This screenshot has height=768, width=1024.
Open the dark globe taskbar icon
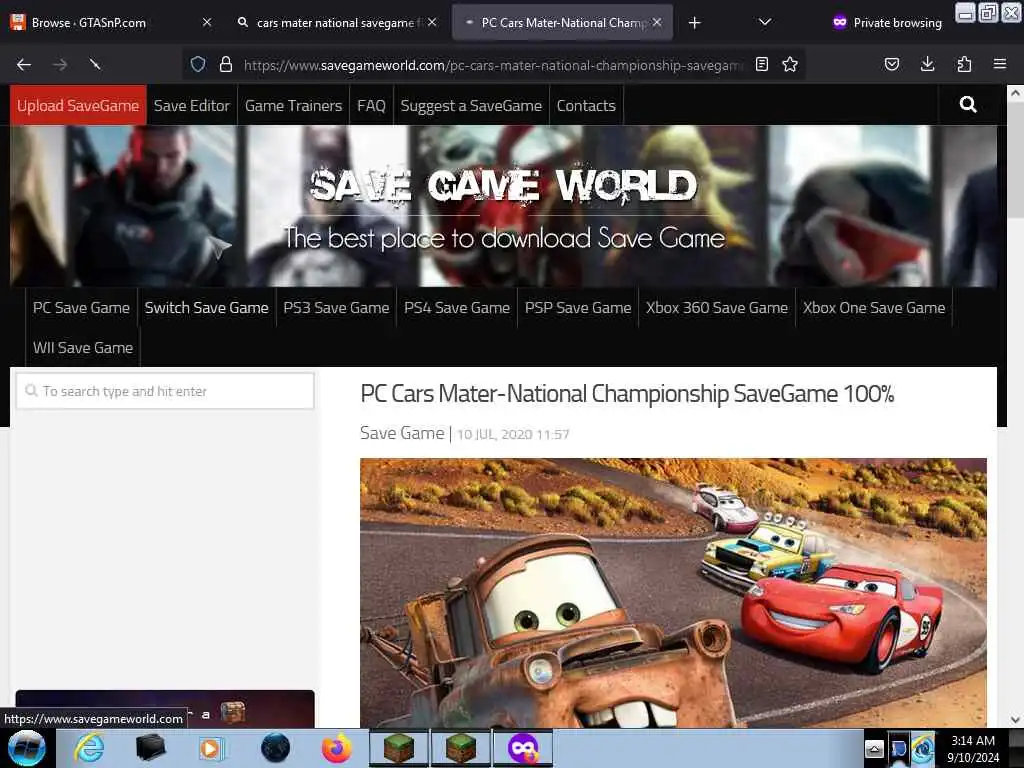point(275,748)
